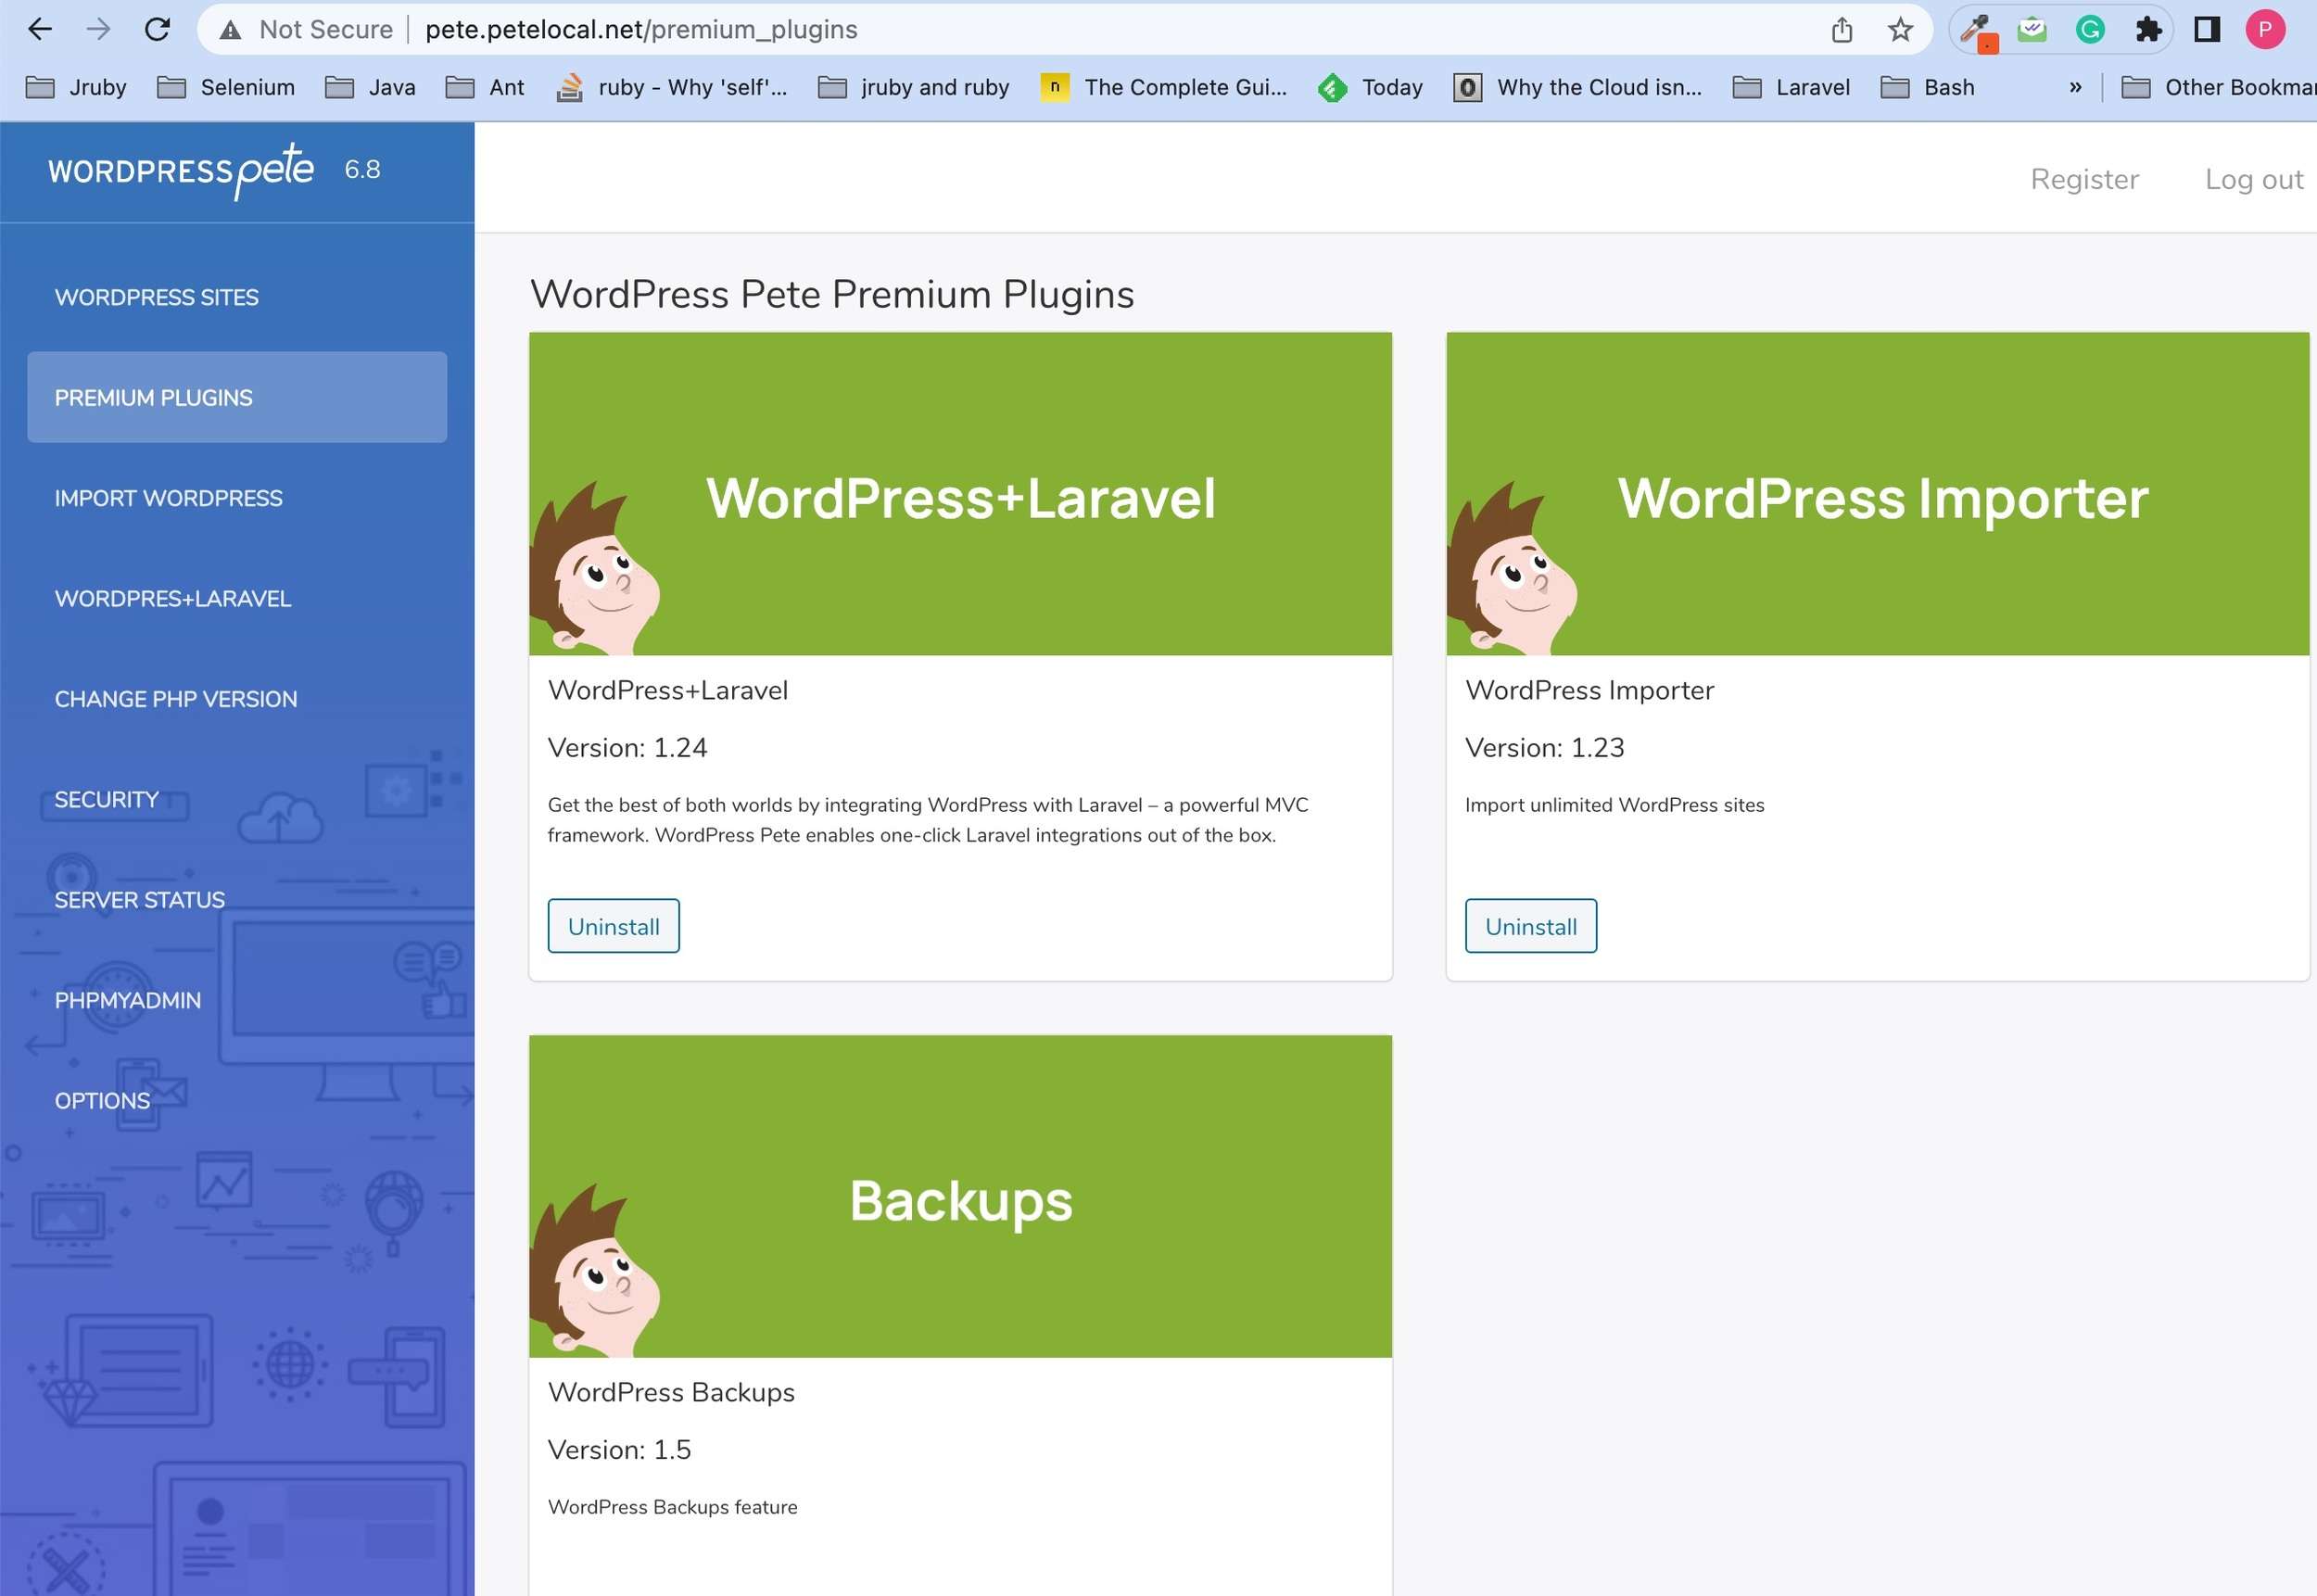Click the Log out link
Image resolution: width=2317 pixels, height=1596 pixels.
[2253, 179]
